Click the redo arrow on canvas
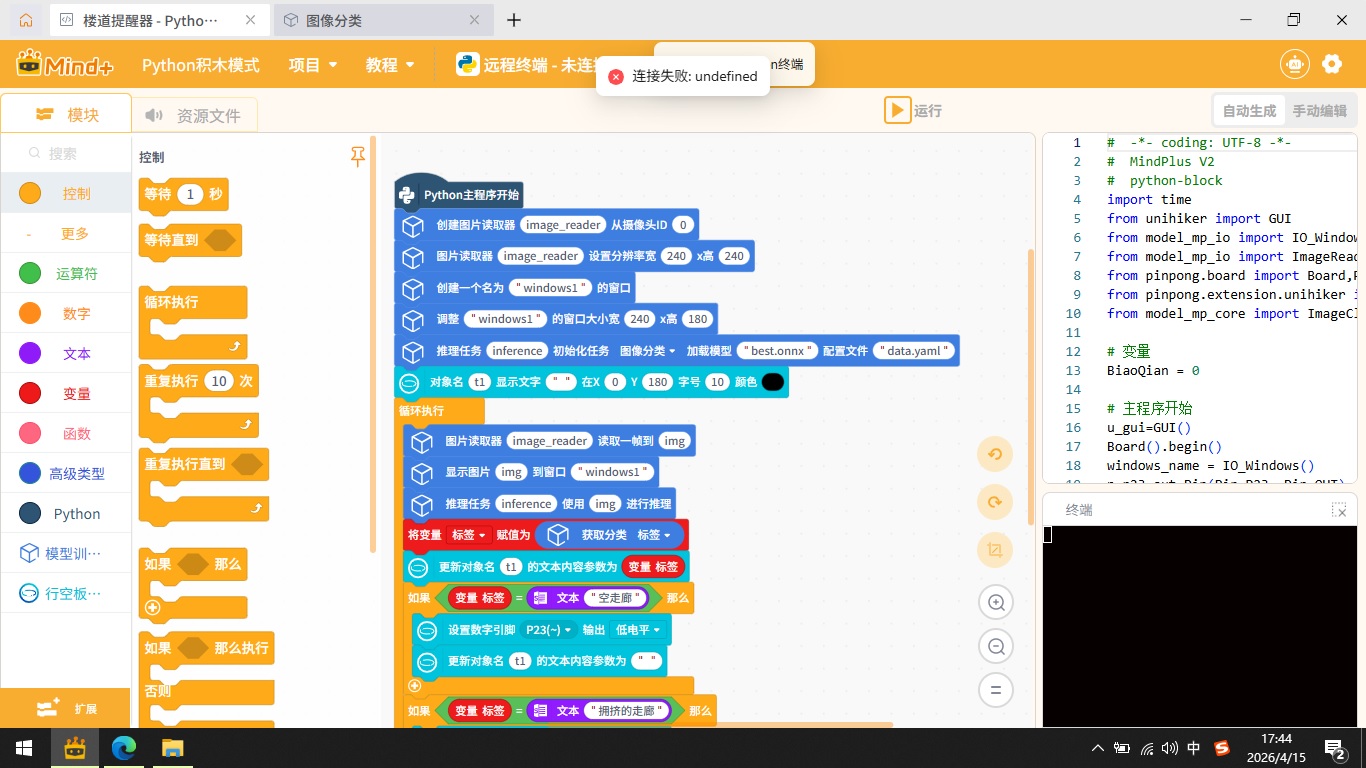 [x=995, y=502]
